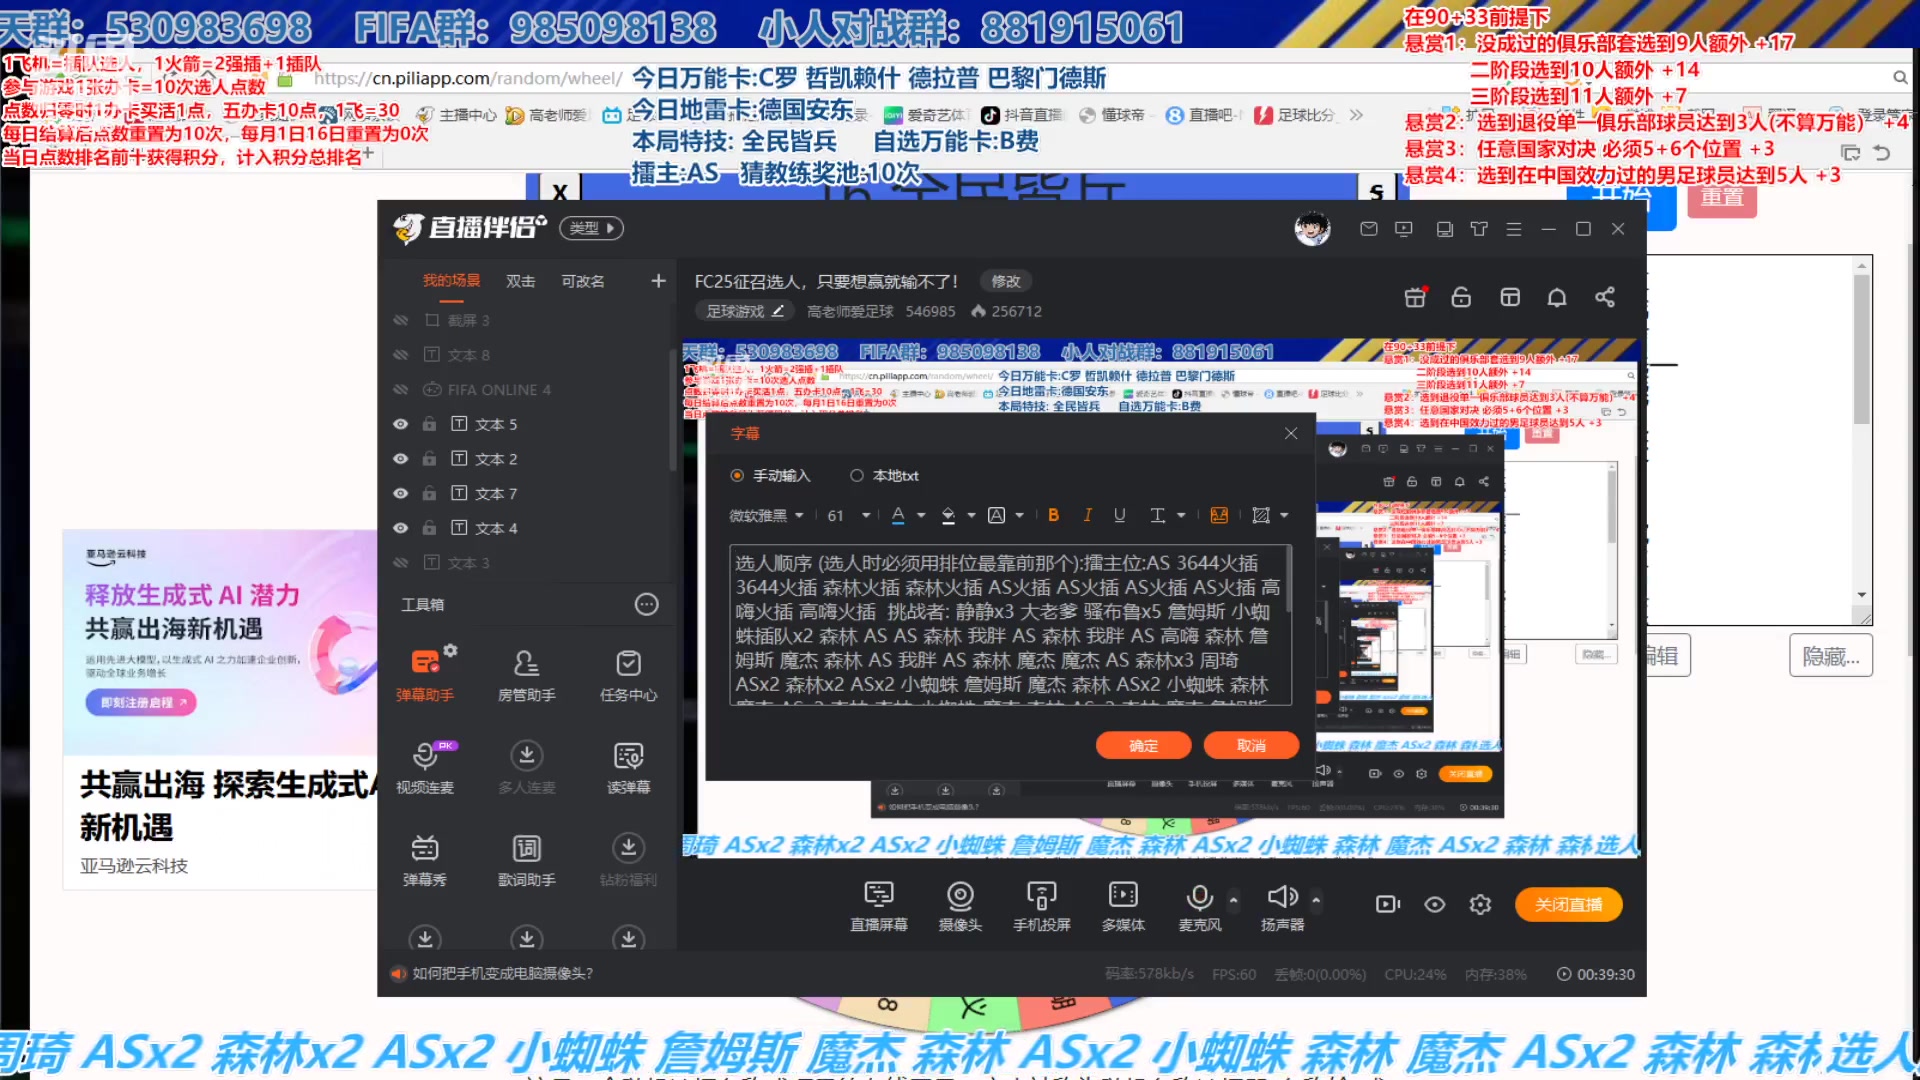Toggle visibility of 文本 4 layer
This screenshot has width=1920, height=1080.
pyautogui.click(x=400, y=528)
